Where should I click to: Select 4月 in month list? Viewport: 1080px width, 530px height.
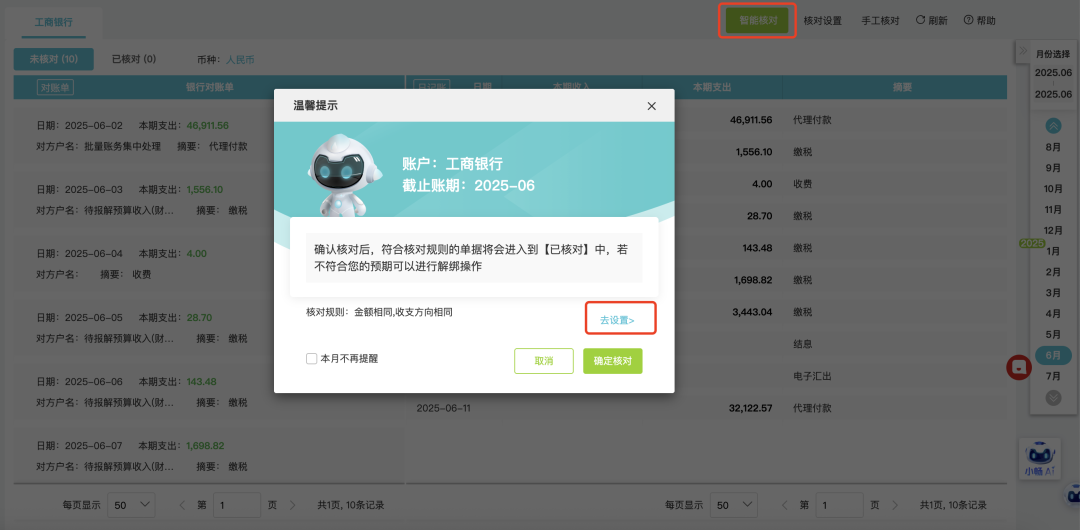coord(1053,314)
